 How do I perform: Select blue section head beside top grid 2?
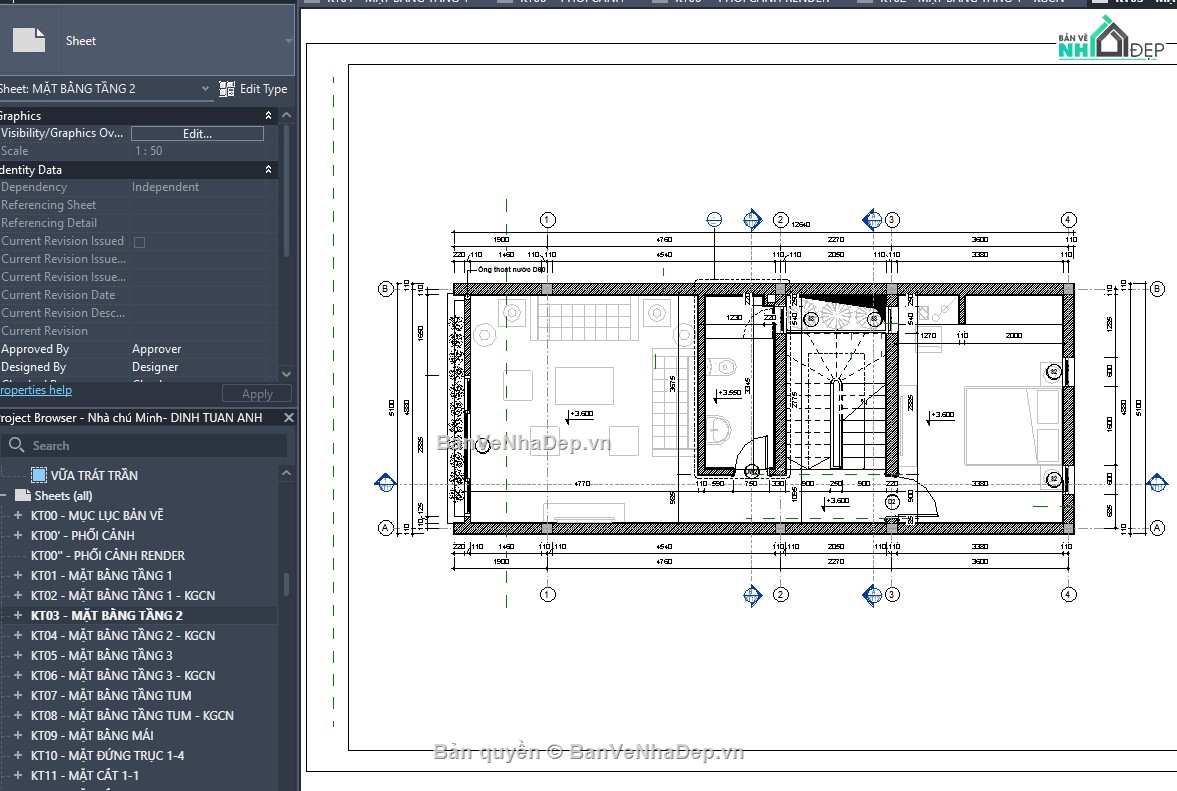pos(752,219)
